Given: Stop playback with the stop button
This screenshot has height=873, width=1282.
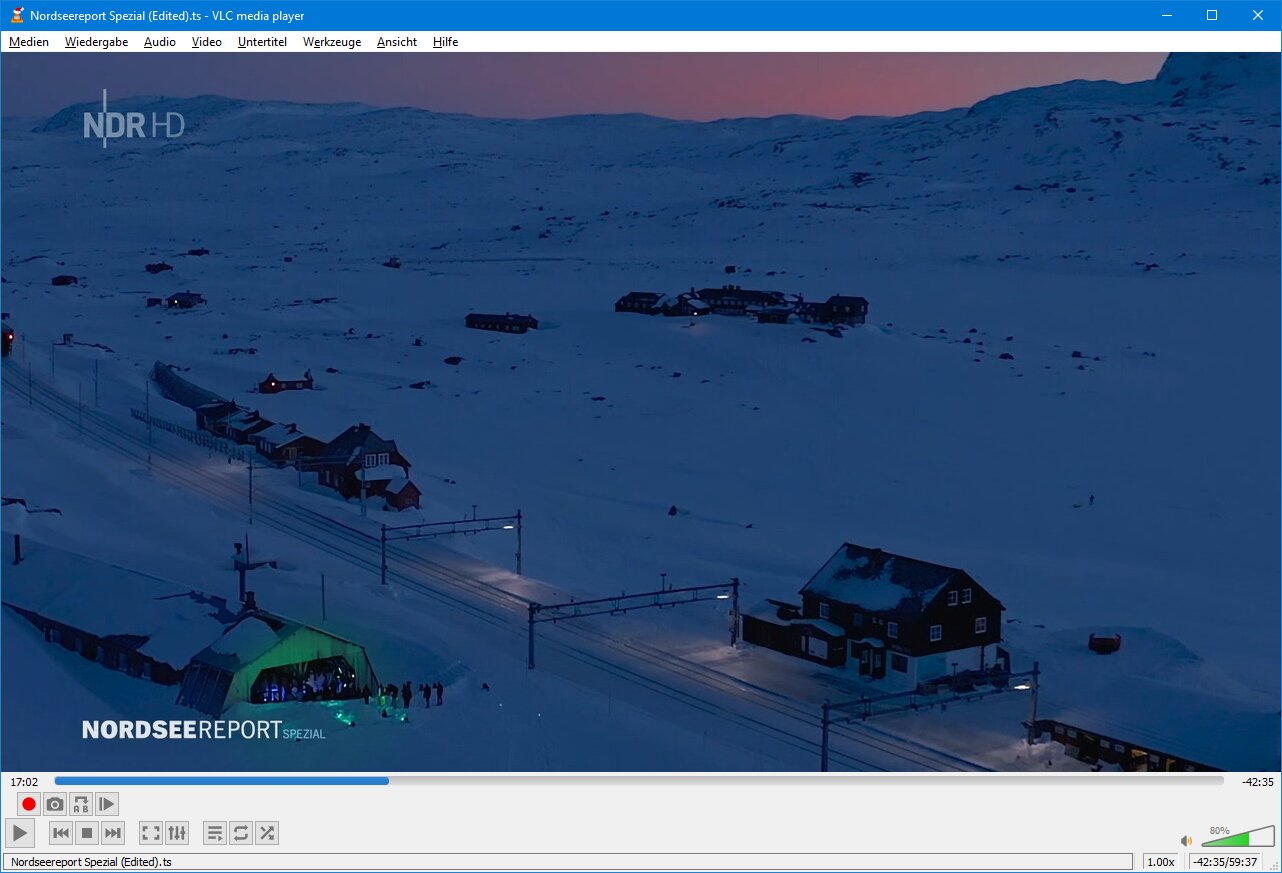Looking at the screenshot, I should (87, 833).
